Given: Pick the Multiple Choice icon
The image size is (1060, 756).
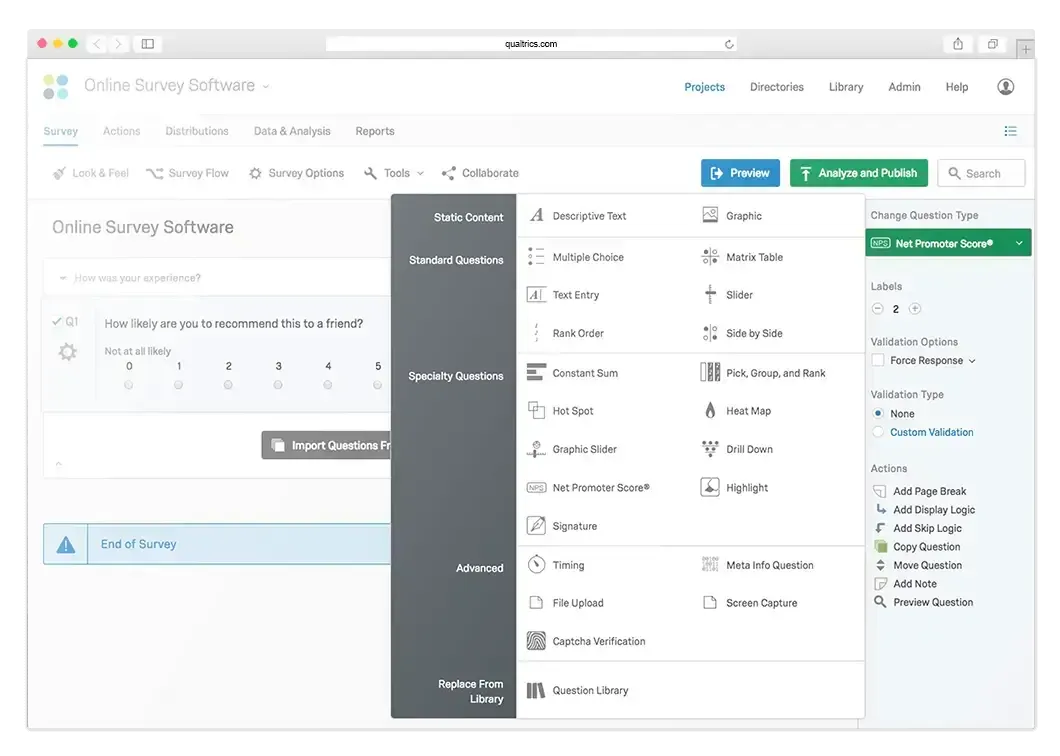Looking at the screenshot, I should point(536,256).
